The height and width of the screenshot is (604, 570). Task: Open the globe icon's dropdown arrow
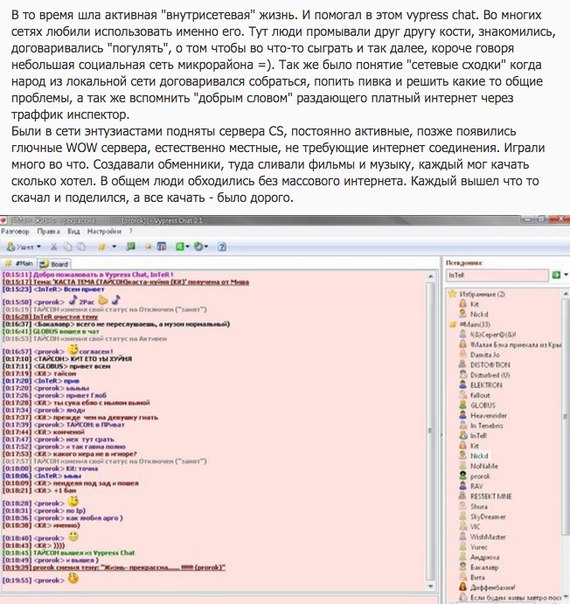point(206,247)
